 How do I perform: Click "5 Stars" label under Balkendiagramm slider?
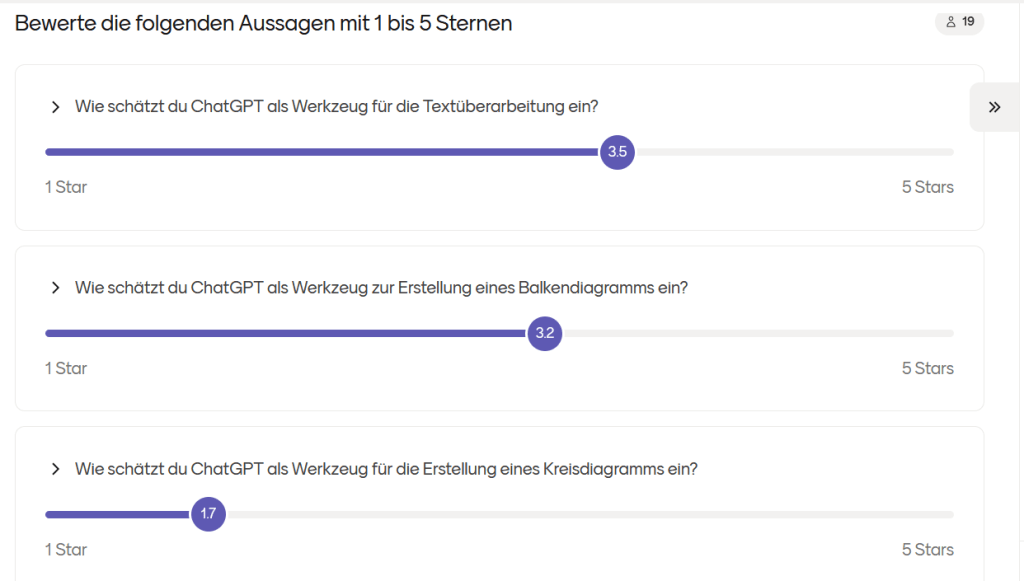pos(927,368)
